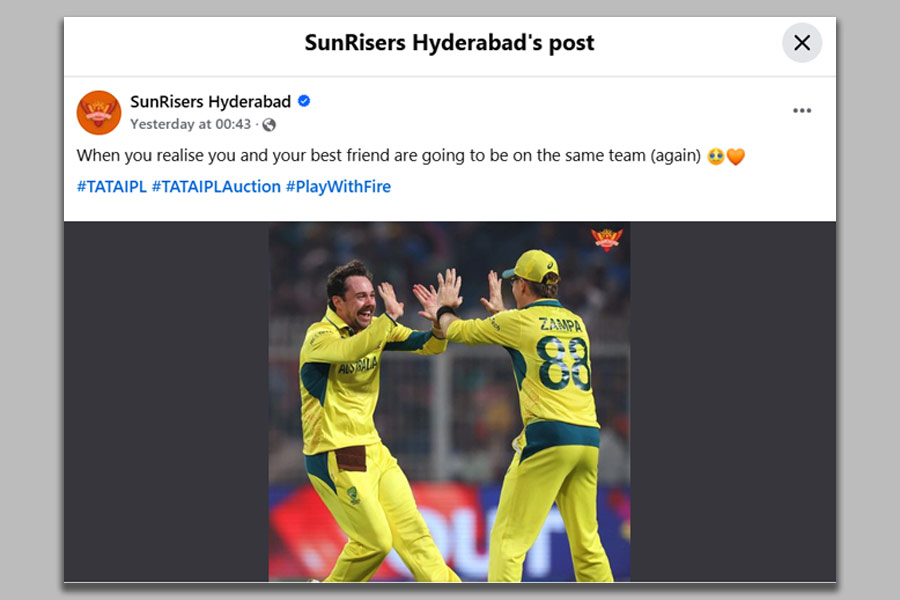Click the ZAMPA name on the jersey
This screenshot has width=900, height=600.
tap(560, 324)
